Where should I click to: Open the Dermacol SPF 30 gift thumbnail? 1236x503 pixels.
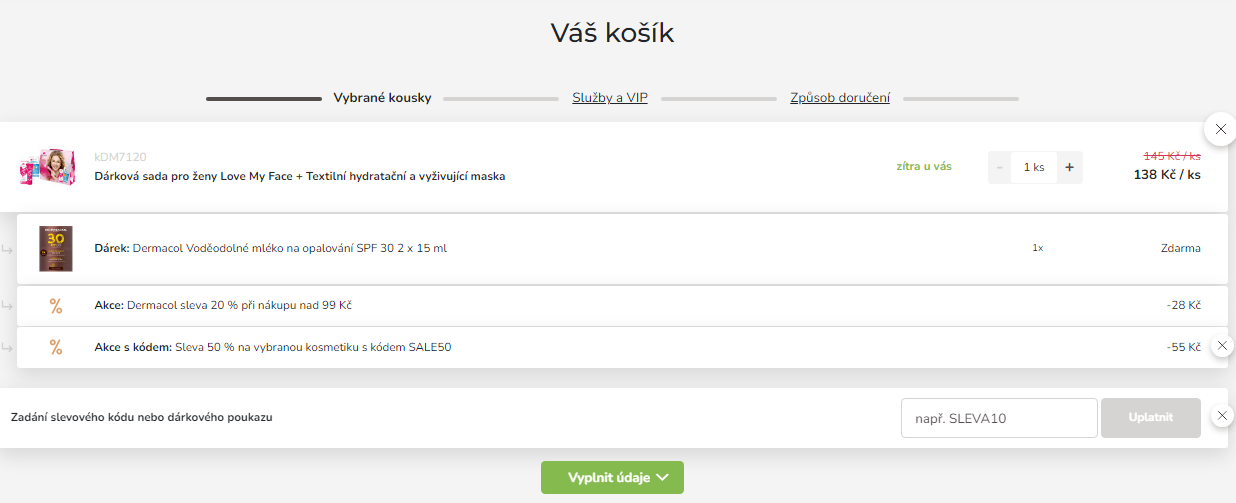pyautogui.click(x=56, y=248)
